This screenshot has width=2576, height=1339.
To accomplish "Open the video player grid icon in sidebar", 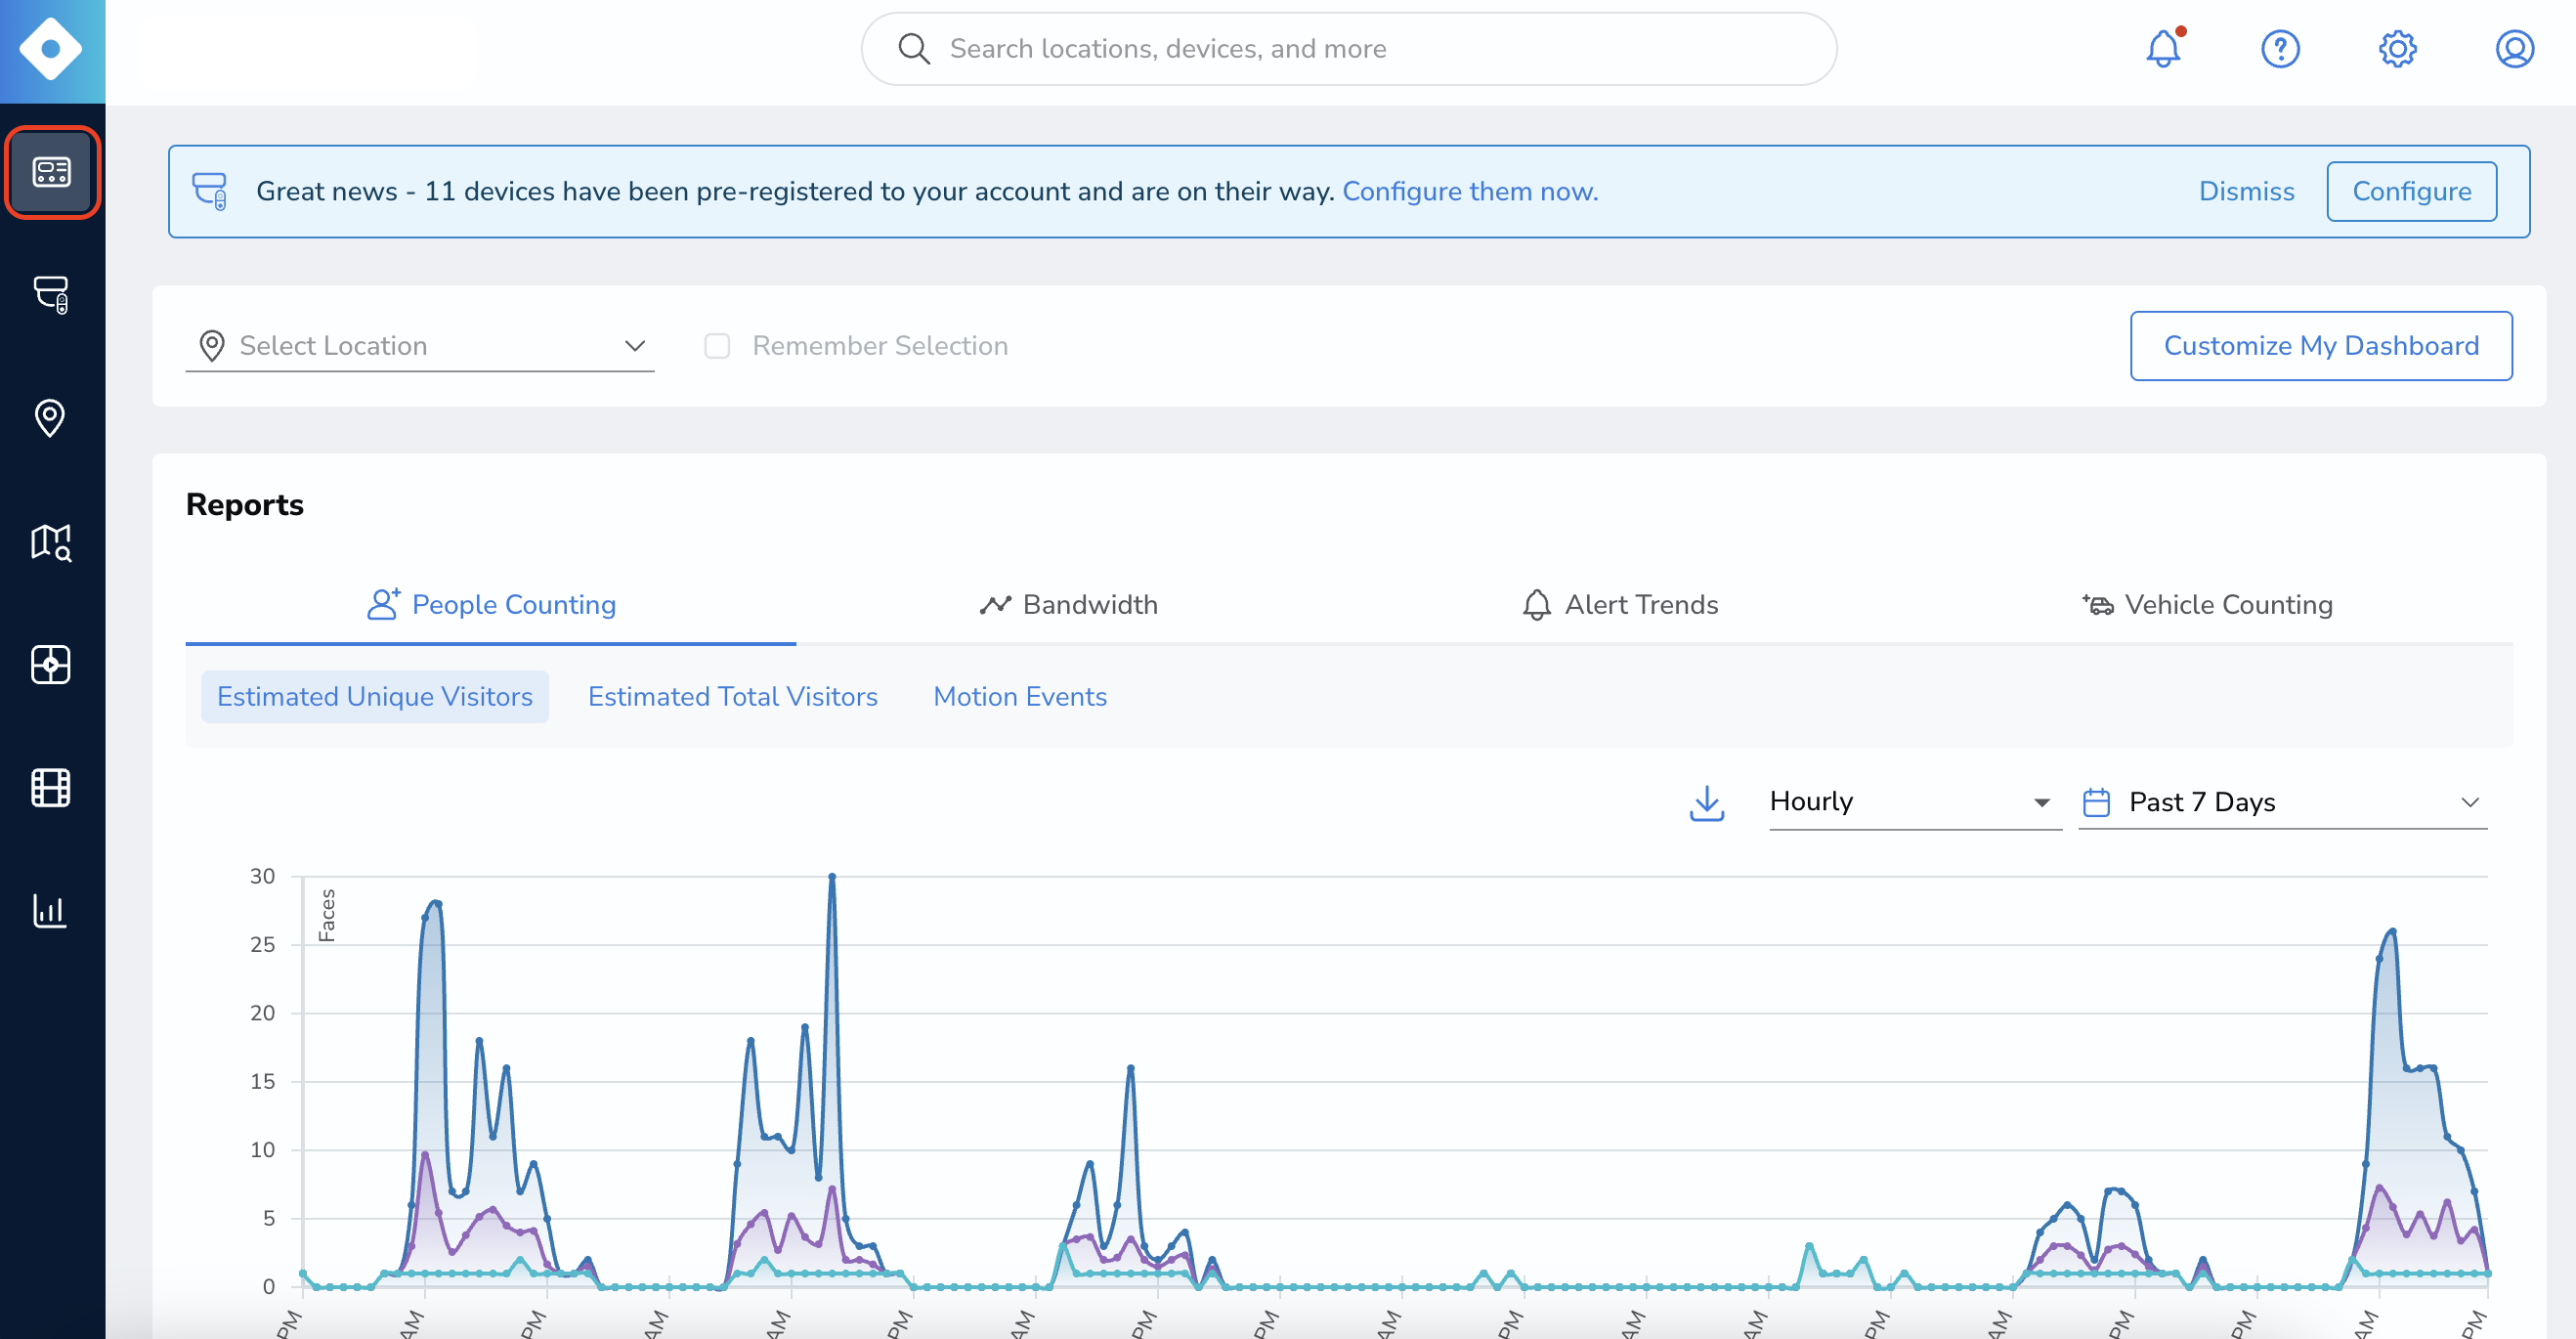I will [51, 665].
